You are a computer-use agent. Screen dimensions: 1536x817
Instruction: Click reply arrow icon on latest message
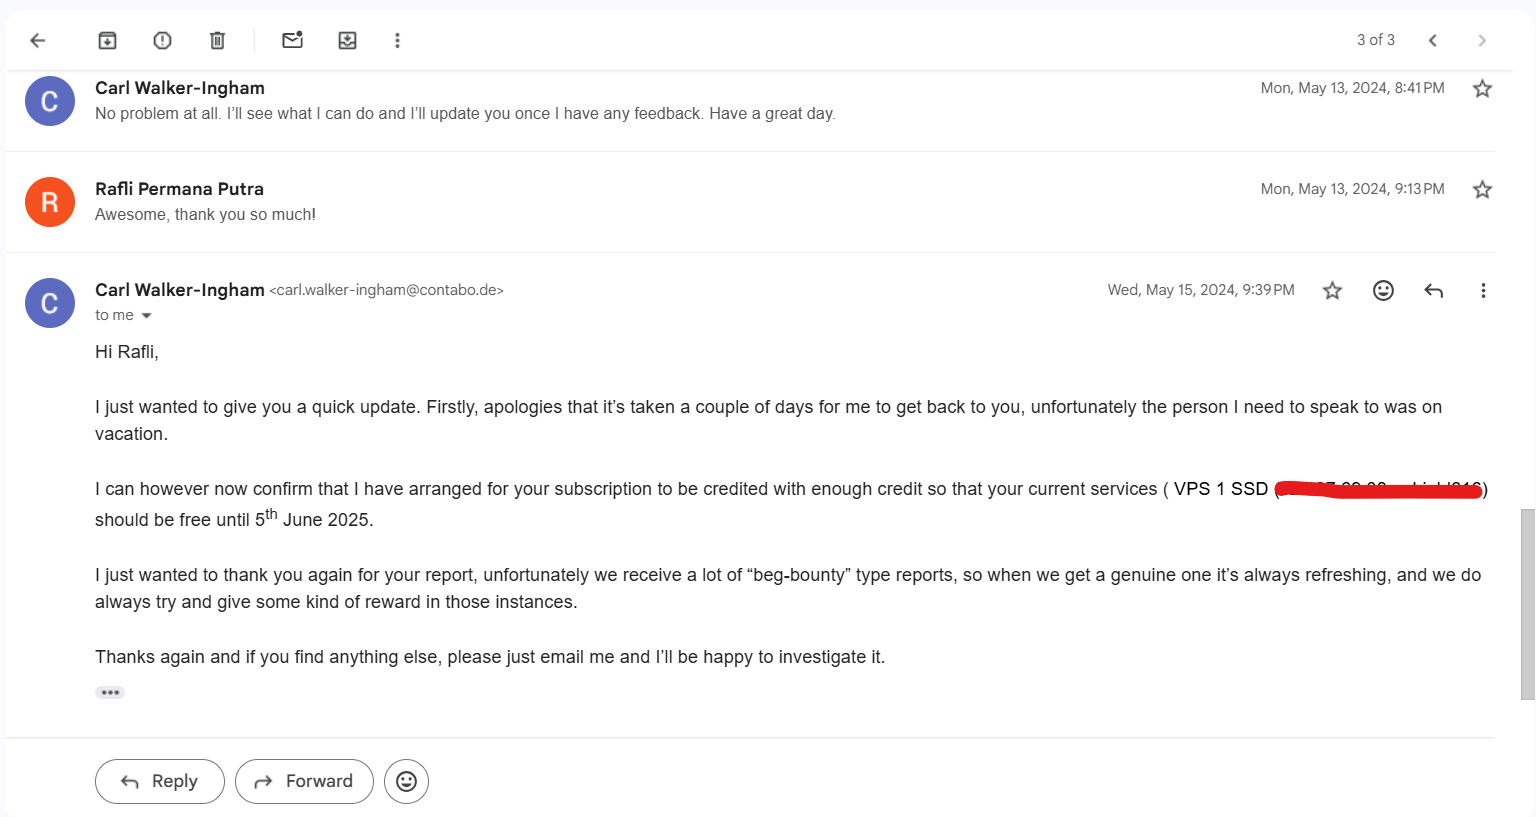[x=1433, y=291]
